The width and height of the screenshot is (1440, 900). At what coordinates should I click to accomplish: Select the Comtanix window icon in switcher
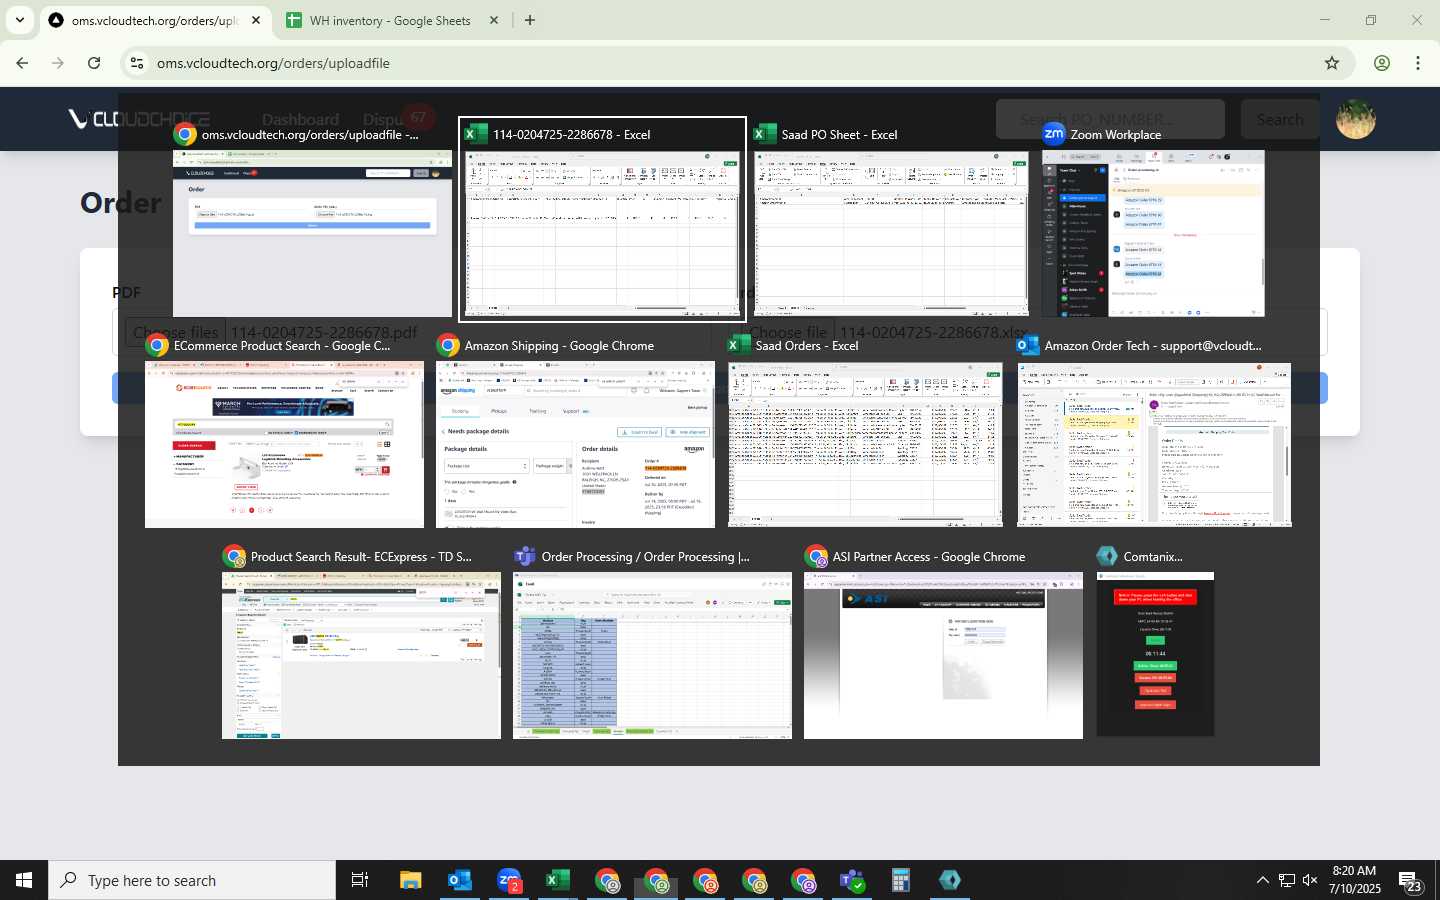(1107, 557)
